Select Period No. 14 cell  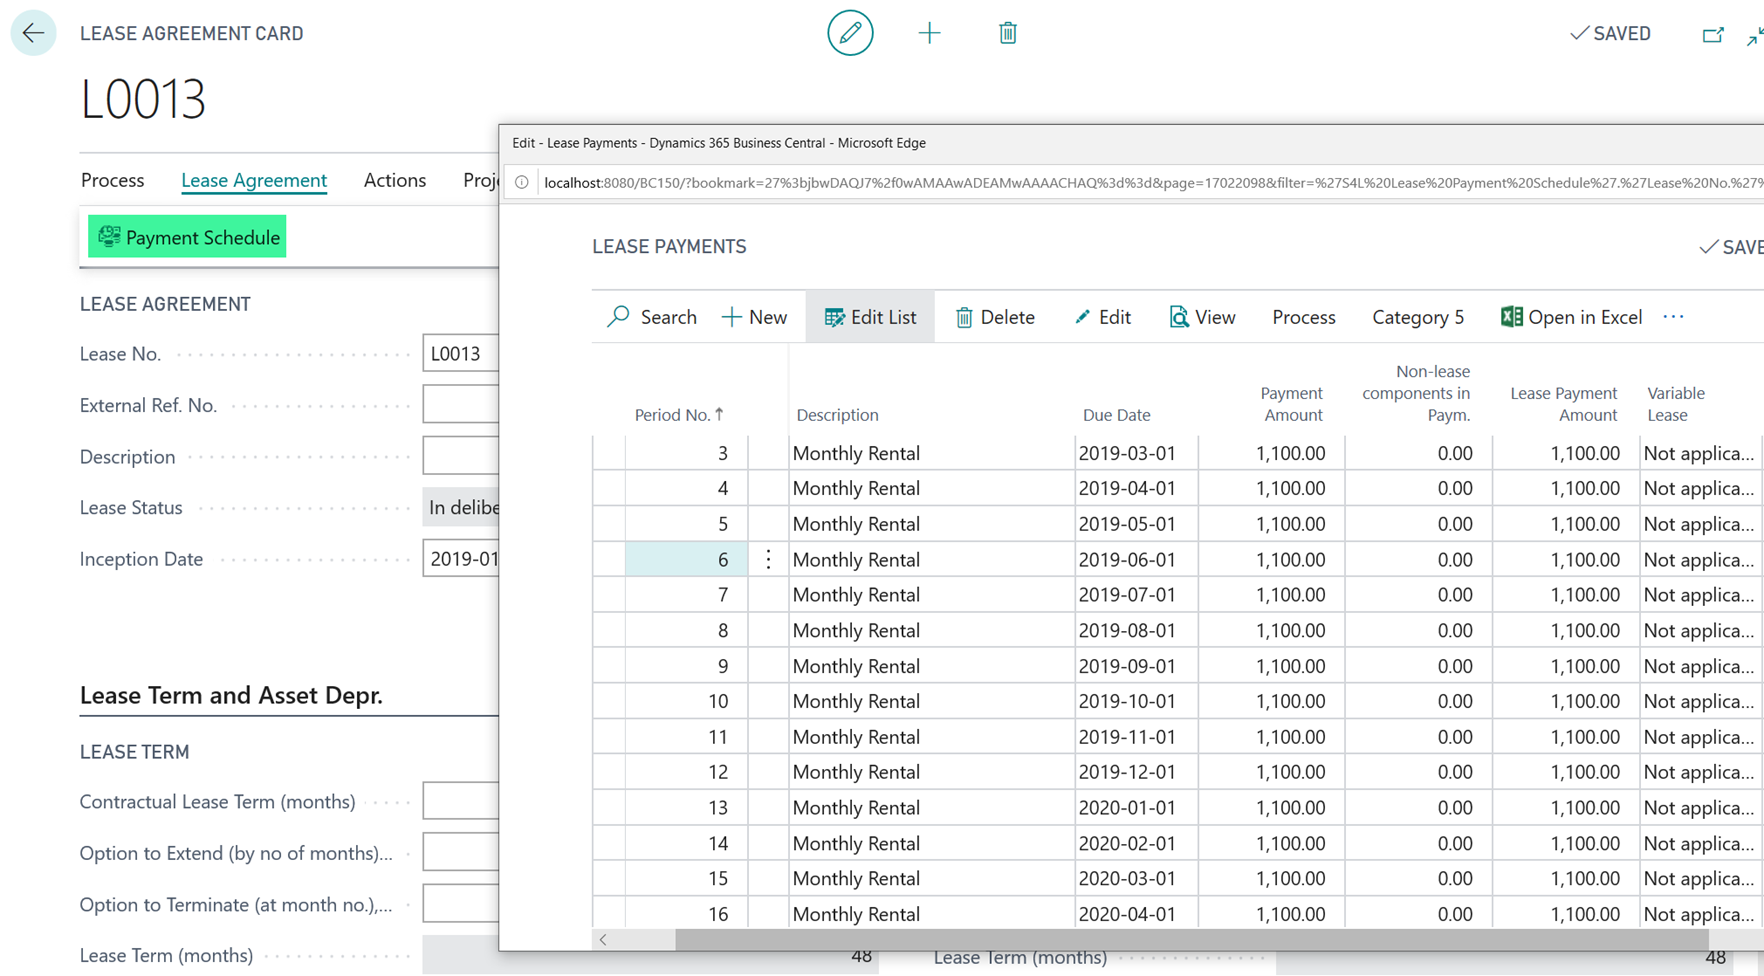click(686, 843)
